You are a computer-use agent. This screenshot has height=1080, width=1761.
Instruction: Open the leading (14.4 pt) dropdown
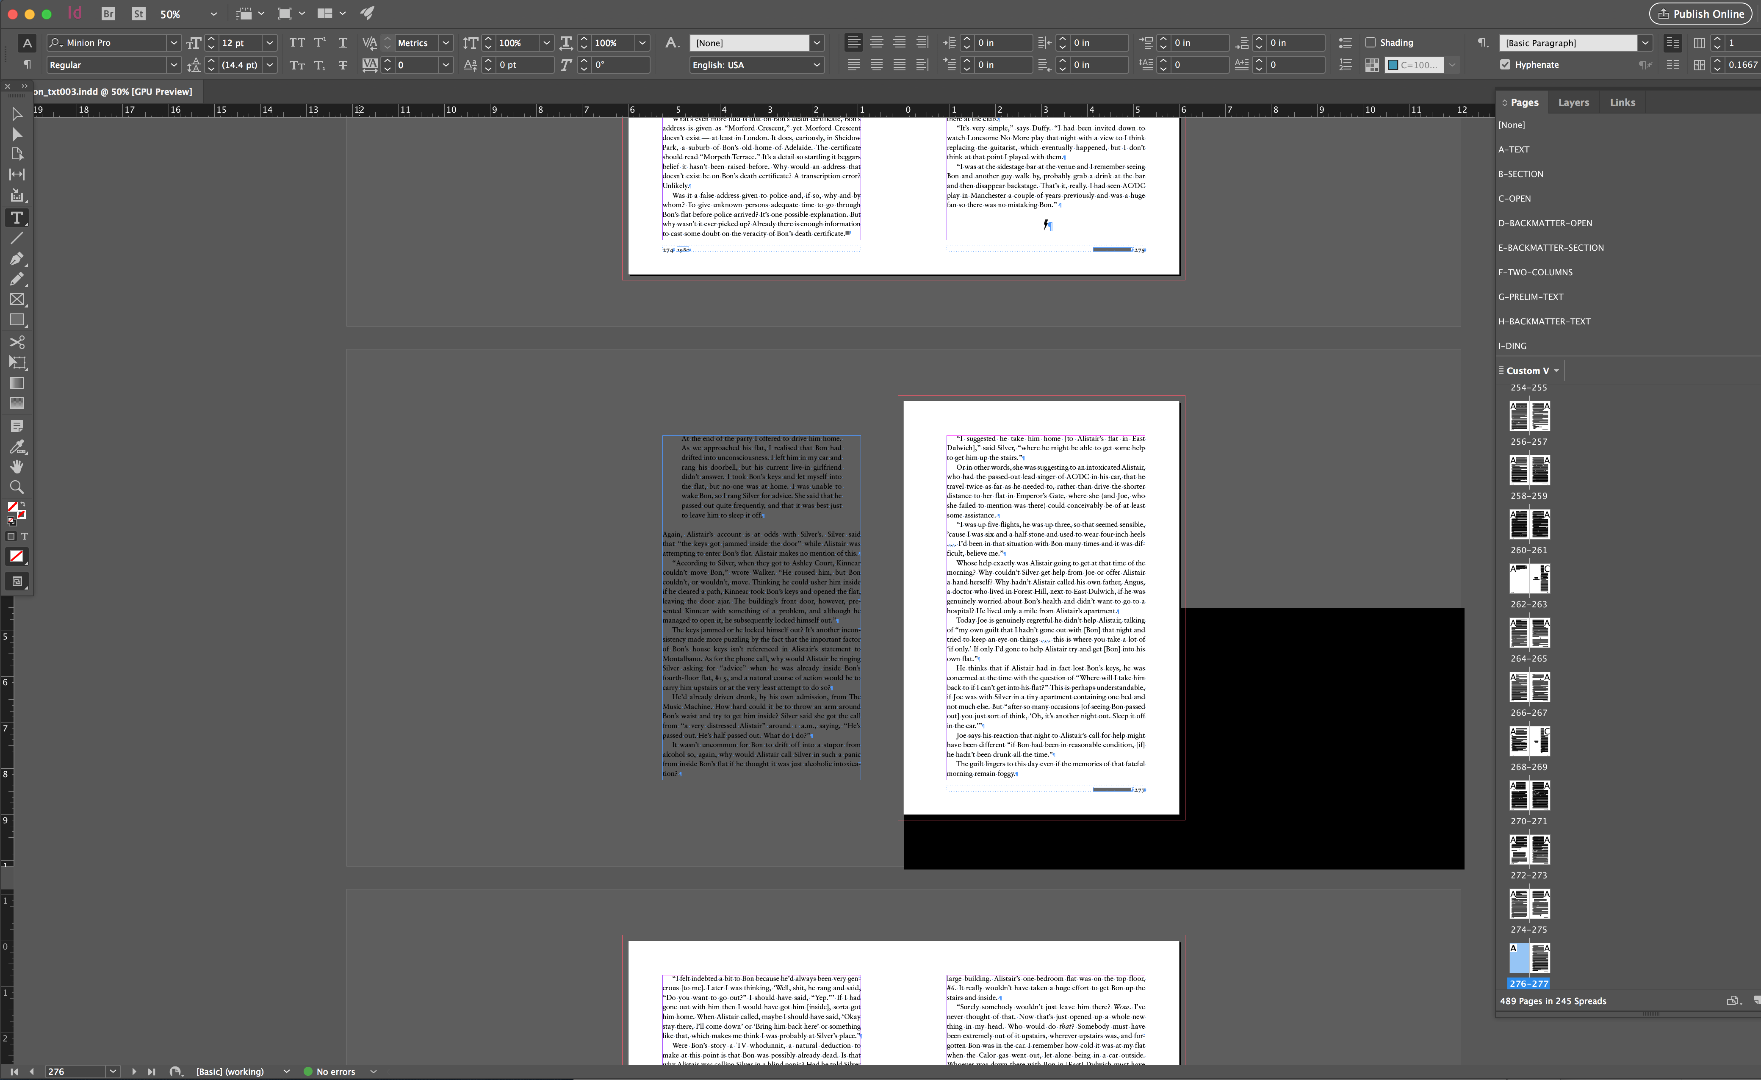(269, 65)
